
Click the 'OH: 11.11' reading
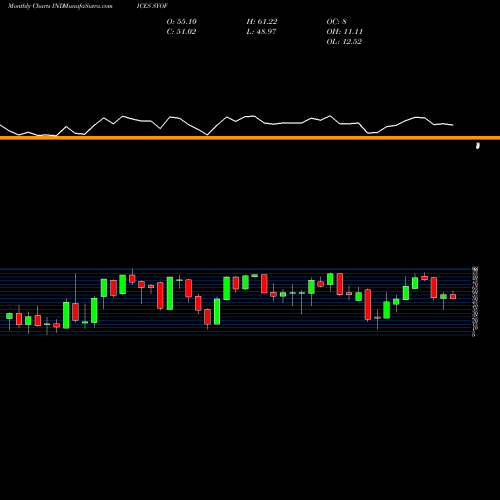pyautogui.click(x=345, y=32)
